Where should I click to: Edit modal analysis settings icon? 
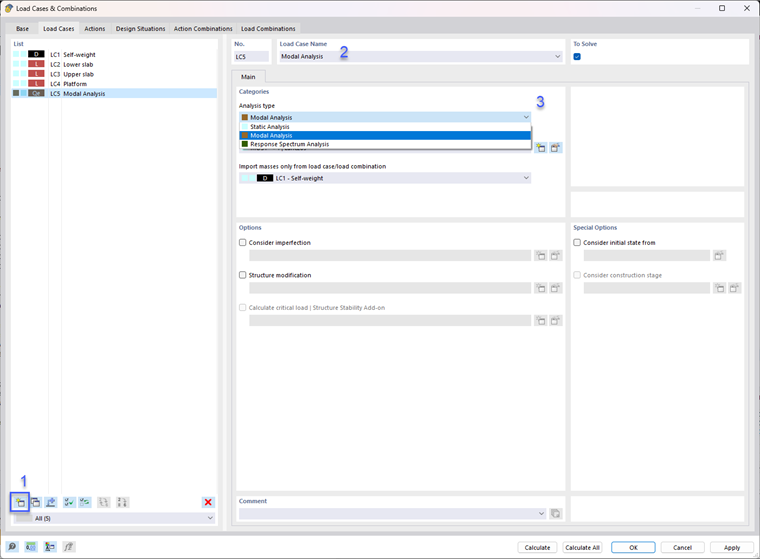[555, 148]
